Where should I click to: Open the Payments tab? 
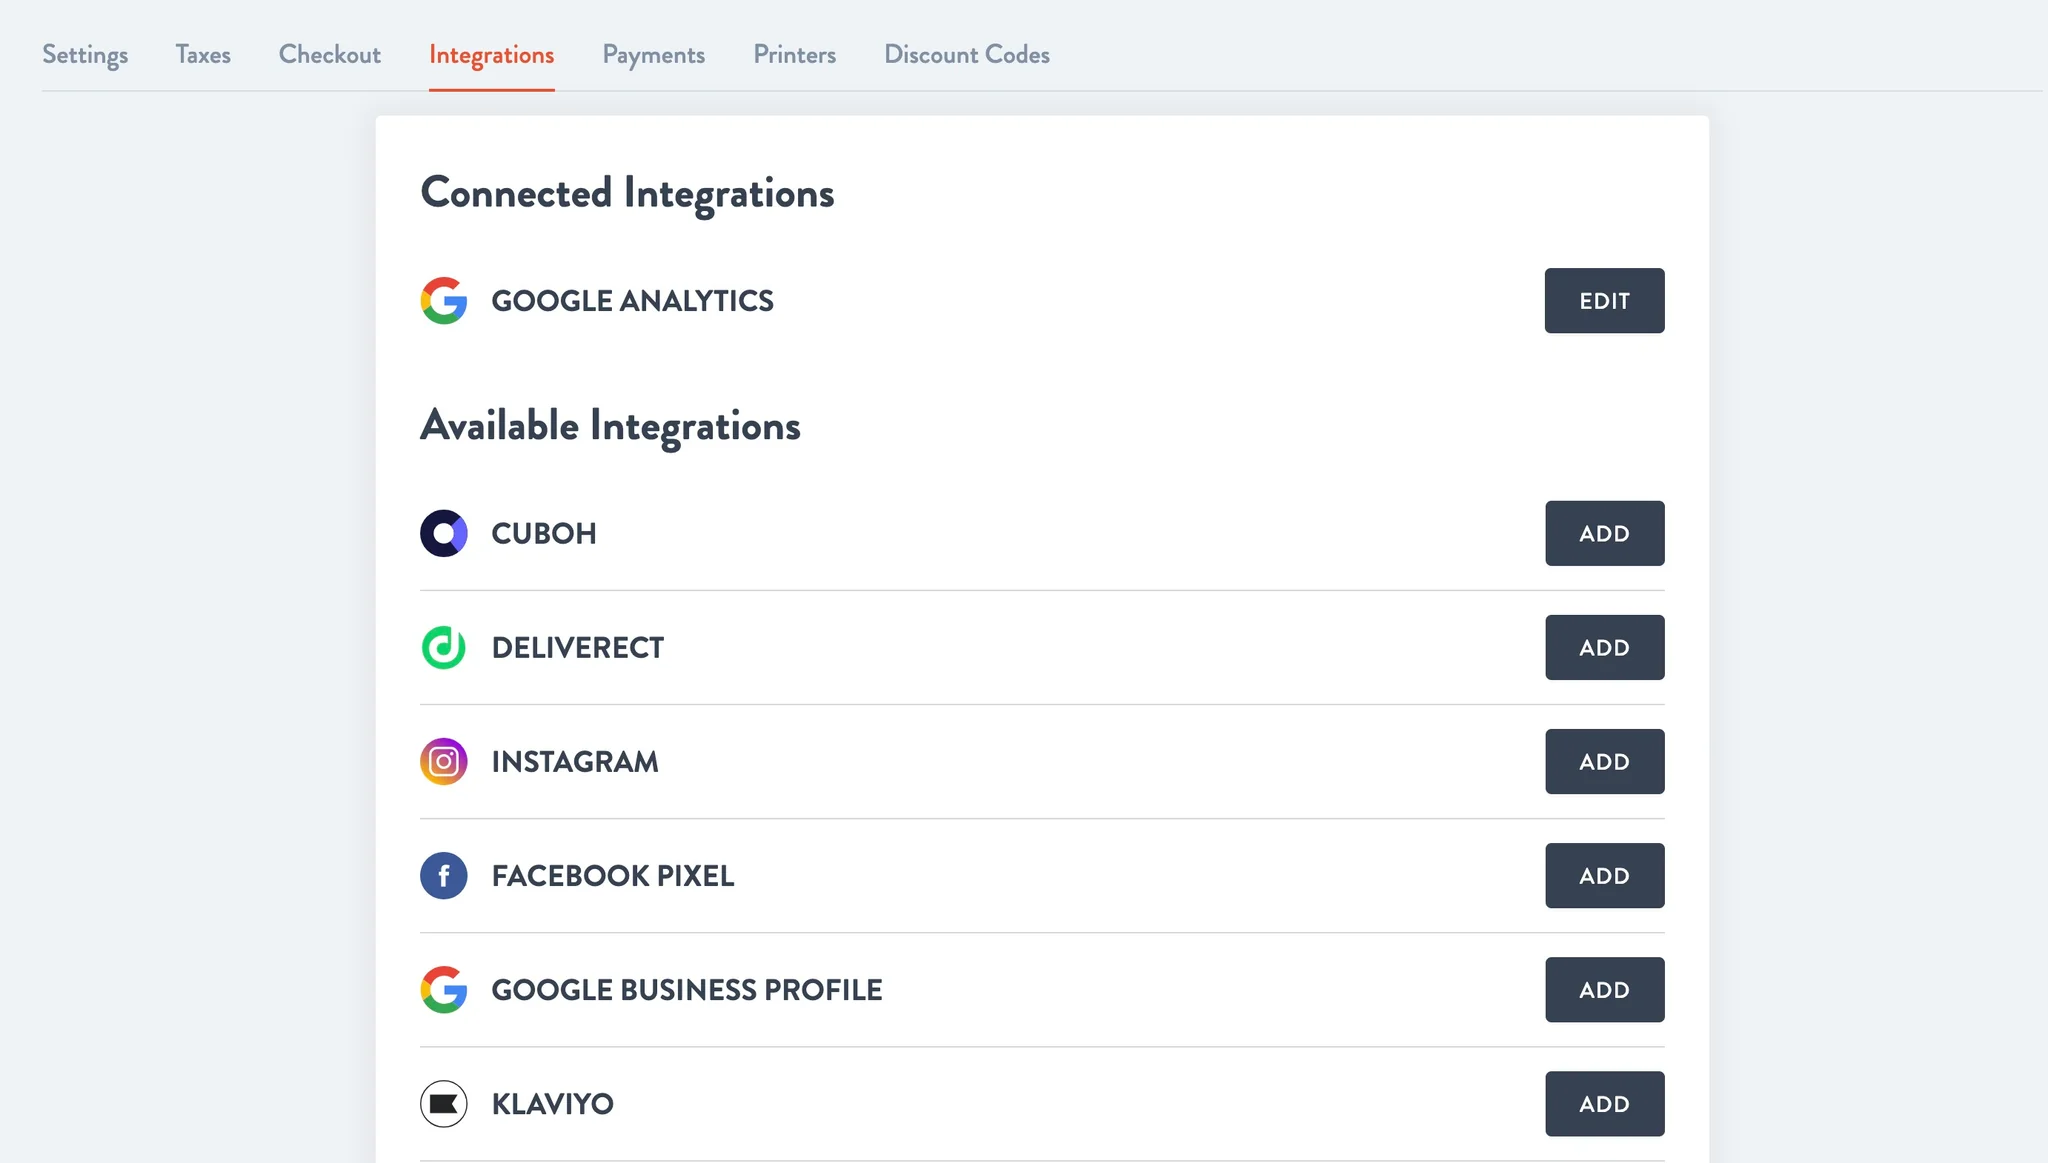tap(654, 55)
